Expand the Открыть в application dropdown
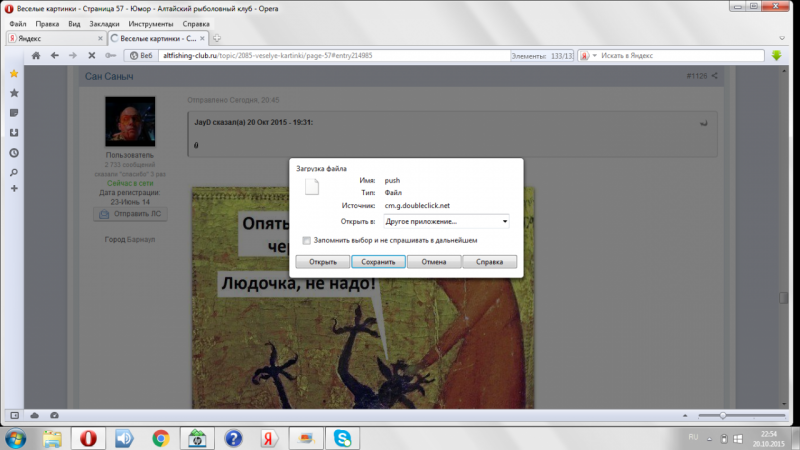 click(x=505, y=221)
